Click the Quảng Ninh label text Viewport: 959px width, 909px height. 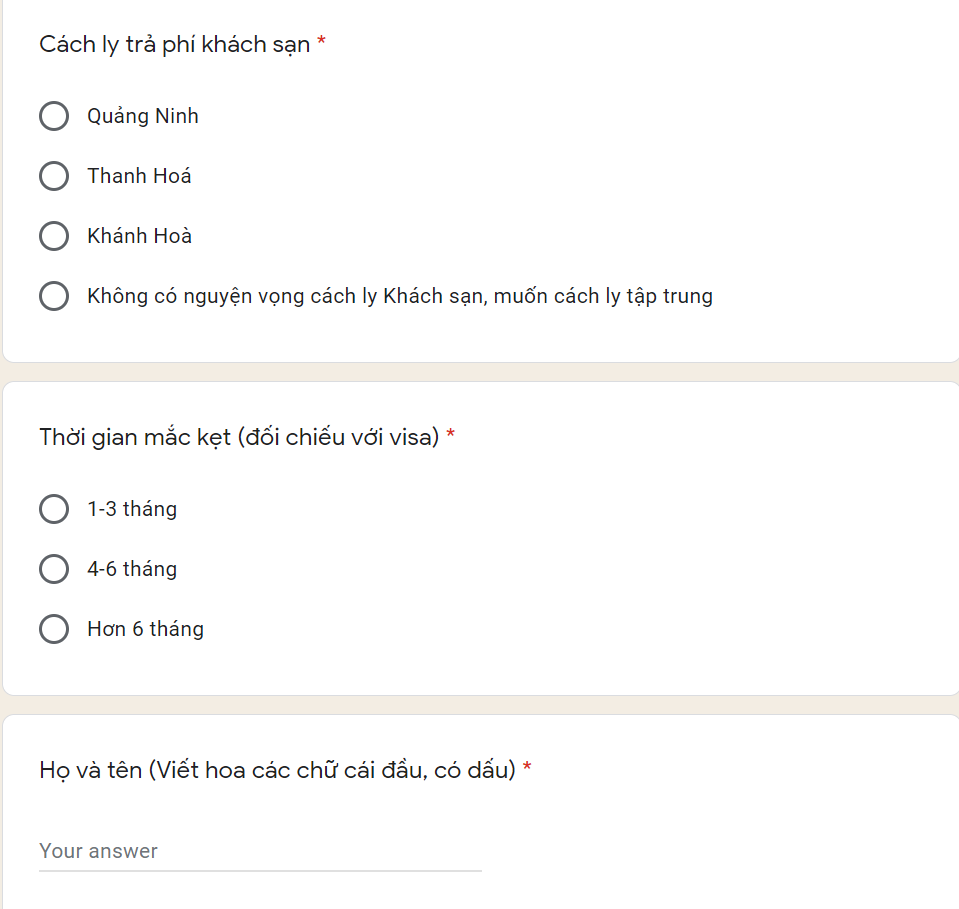143,116
